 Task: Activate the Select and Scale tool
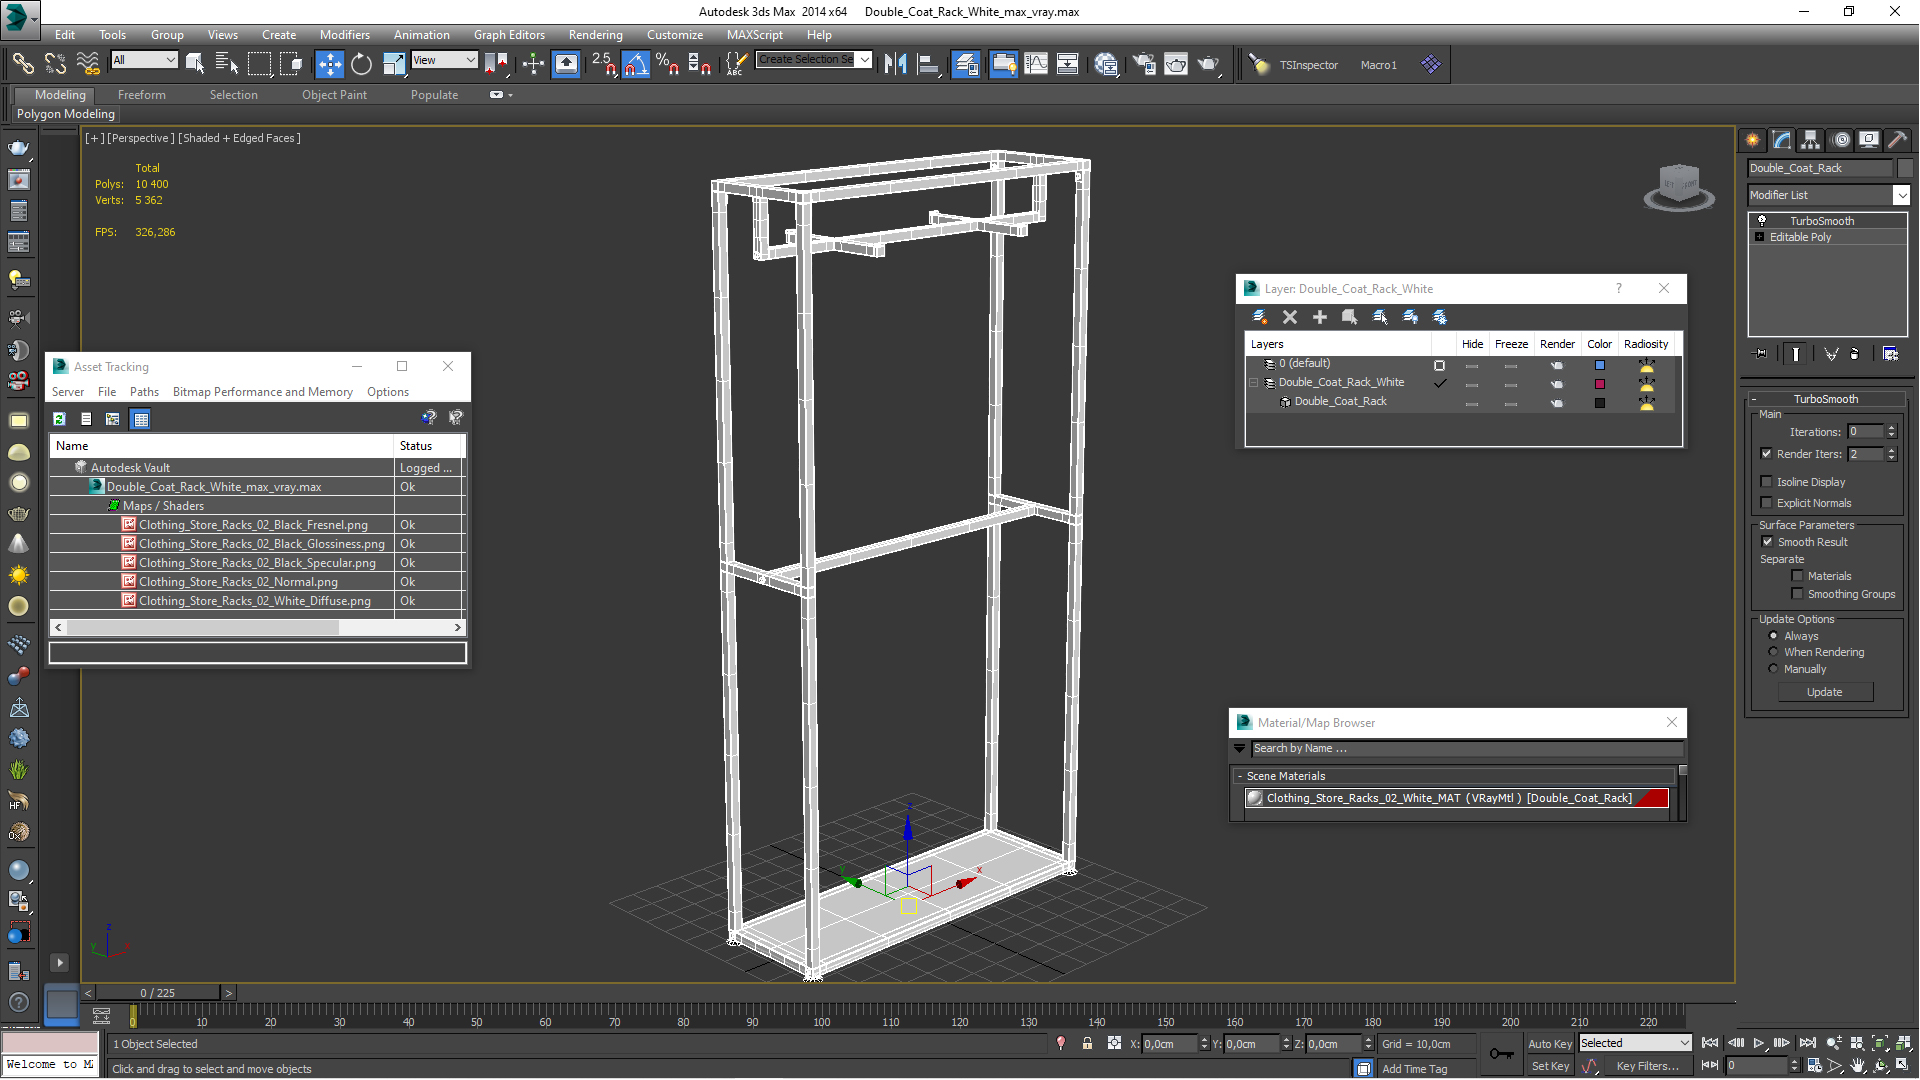click(x=394, y=64)
